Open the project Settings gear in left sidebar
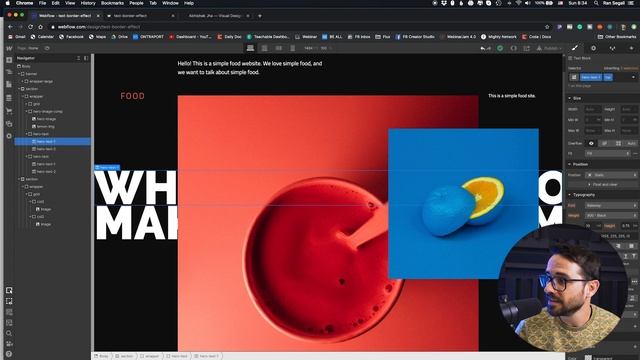Screen dimensions: 640x360 coord(9,136)
